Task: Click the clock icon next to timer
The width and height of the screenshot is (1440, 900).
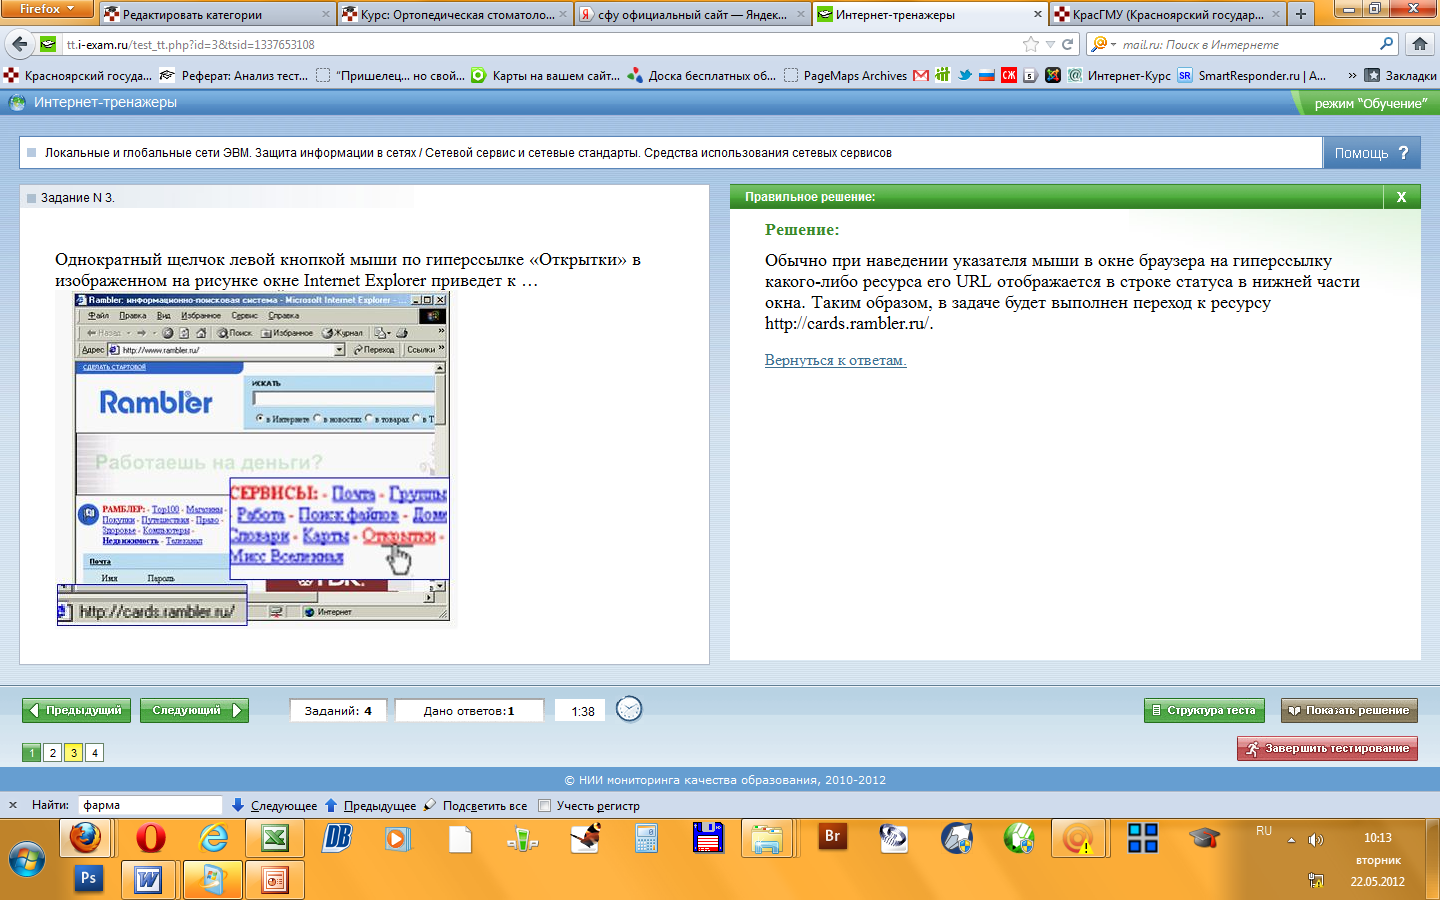Action: 629,709
